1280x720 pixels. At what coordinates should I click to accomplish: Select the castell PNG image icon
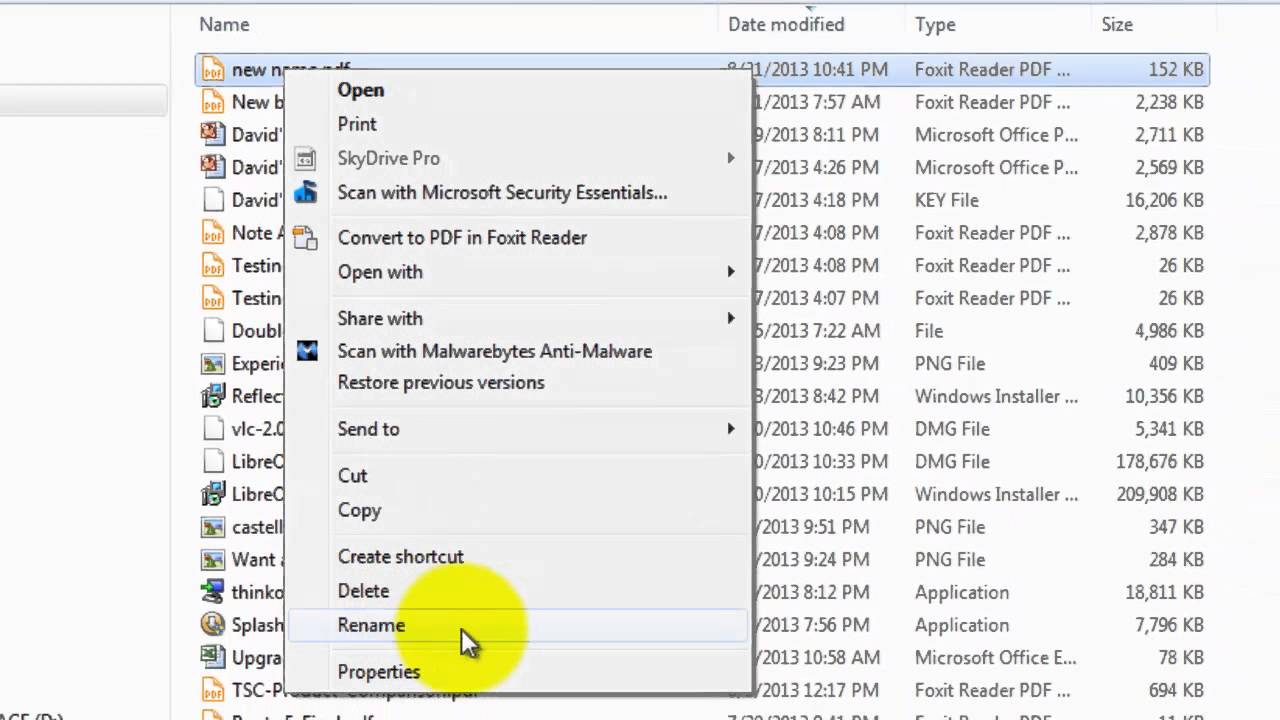(213, 527)
